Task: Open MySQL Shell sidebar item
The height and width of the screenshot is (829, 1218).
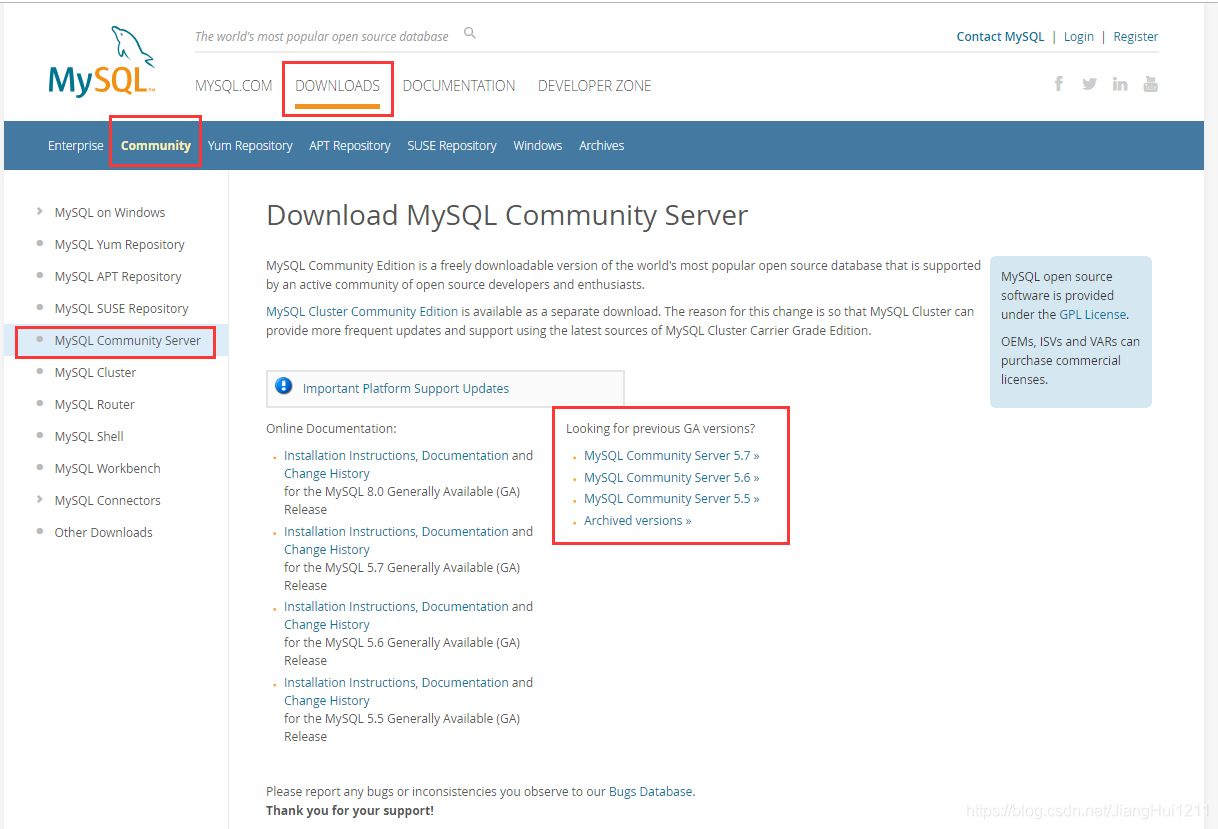Action: pos(89,437)
